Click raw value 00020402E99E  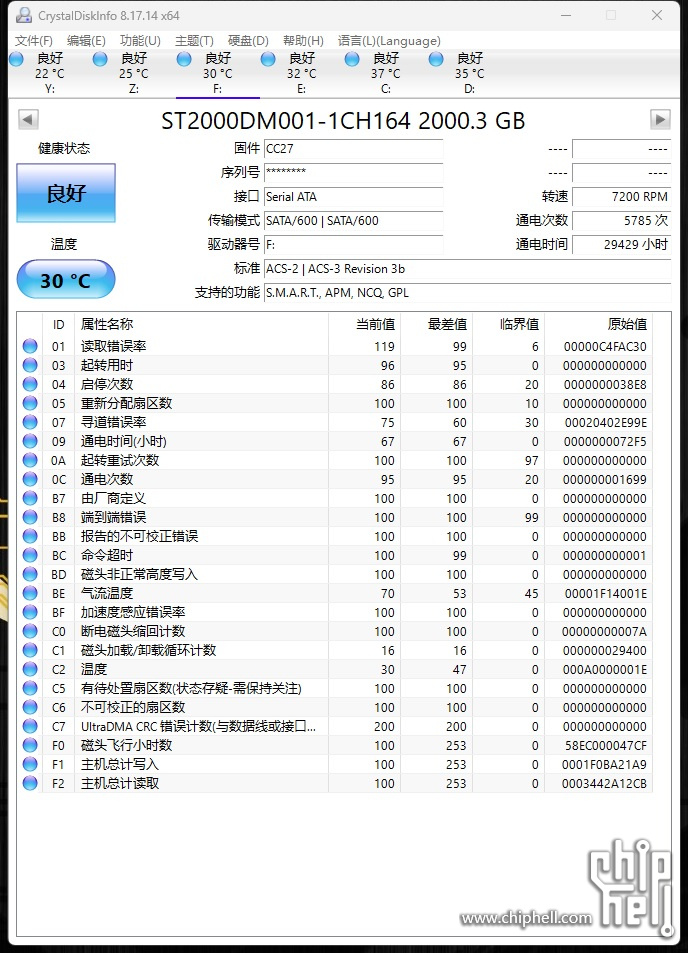(605, 422)
